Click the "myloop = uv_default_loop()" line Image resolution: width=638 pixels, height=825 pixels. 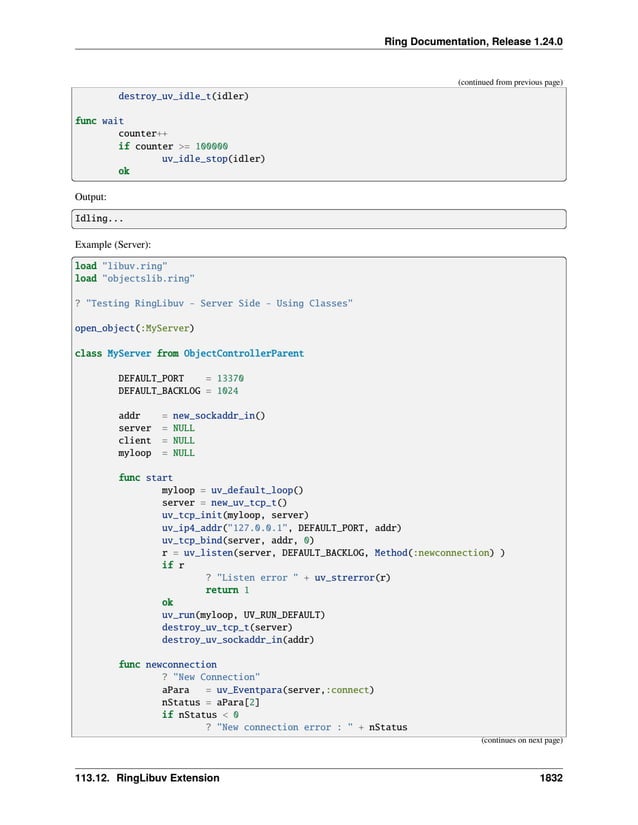tap(232, 490)
